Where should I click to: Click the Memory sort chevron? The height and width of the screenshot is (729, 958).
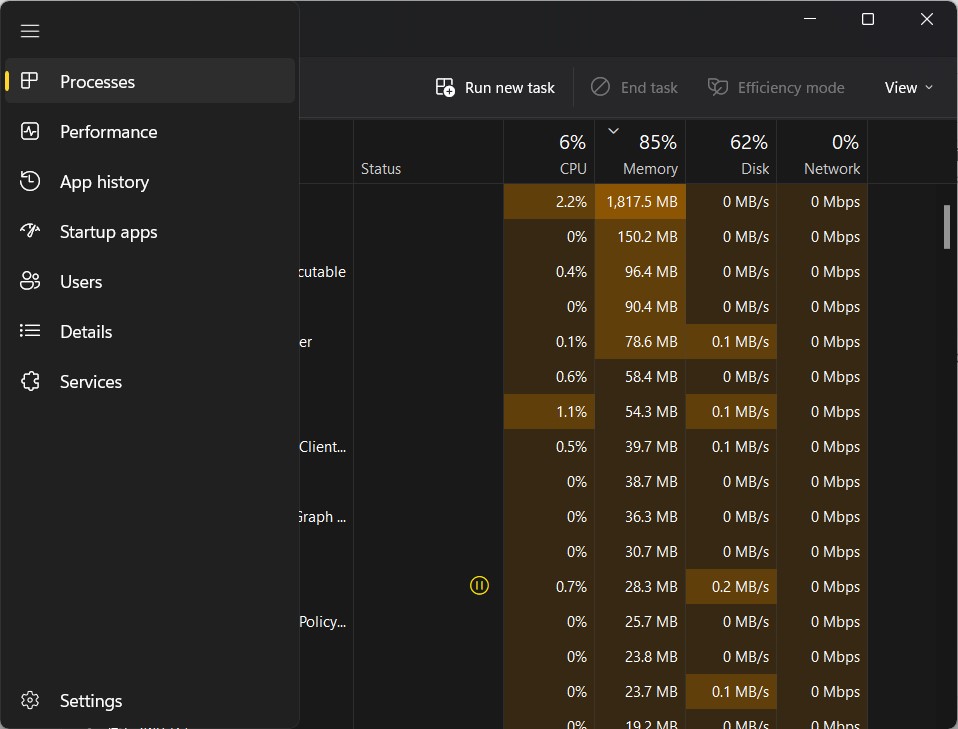[613, 130]
